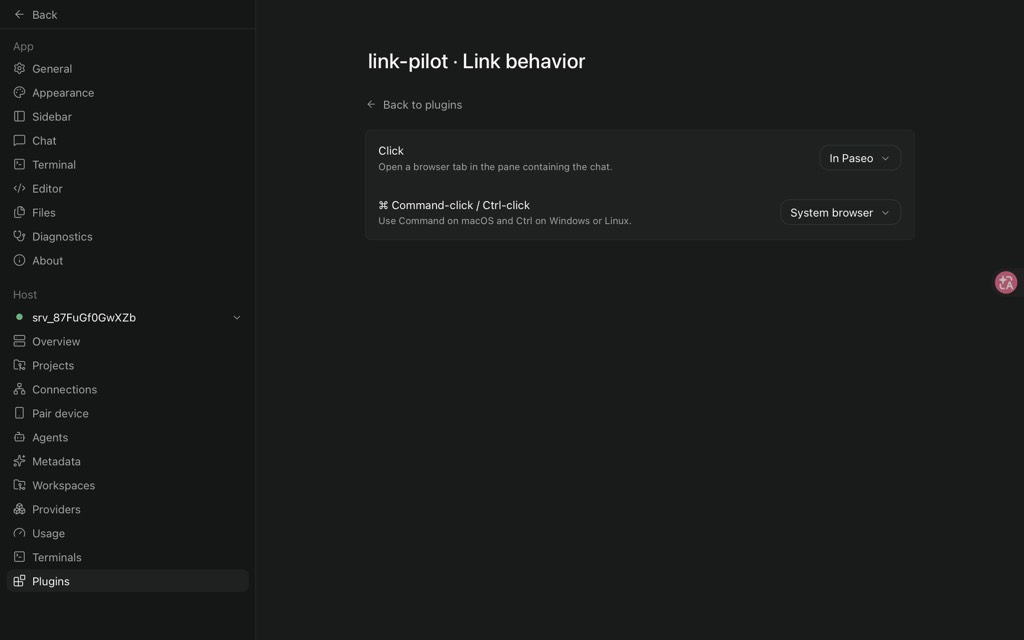
Task: Open the Usage page
Action: pyautogui.click(x=127, y=533)
